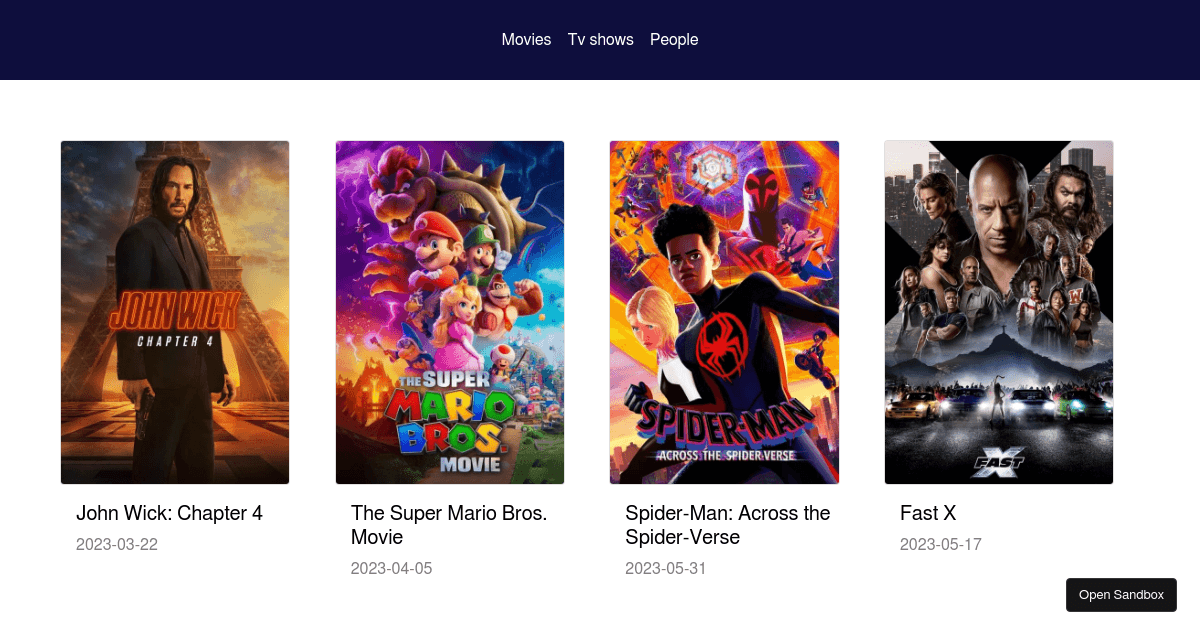Click release date 2023-03-22

(x=117, y=545)
